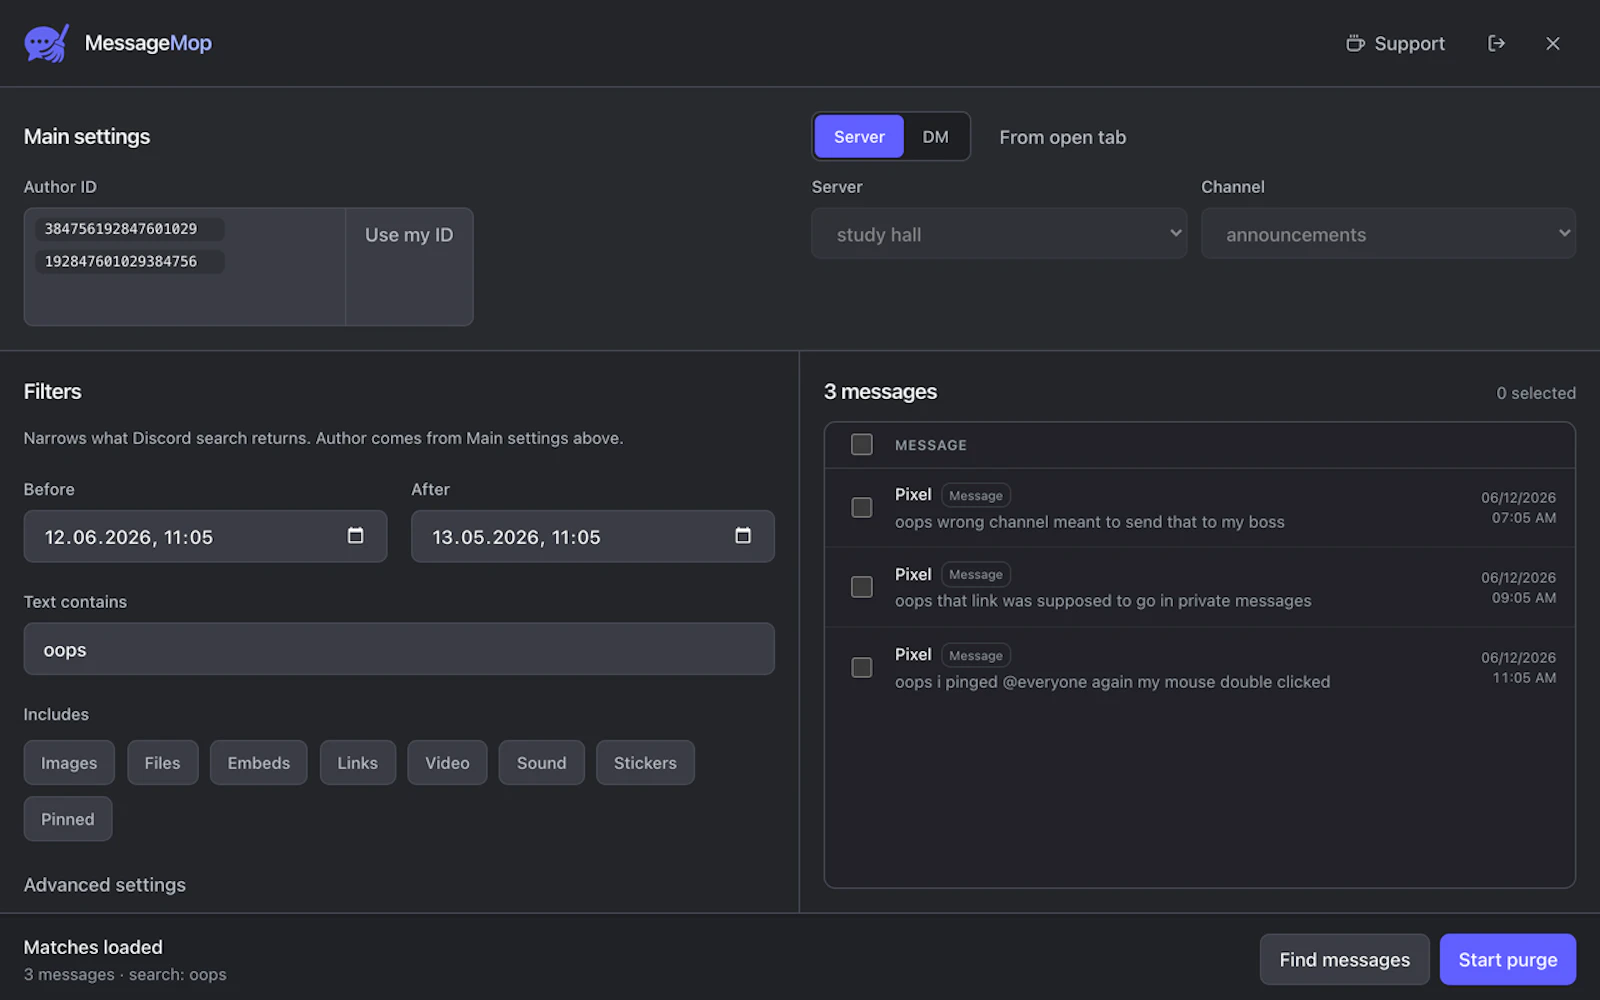This screenshot has width=1600, height=1000.
Task: Click message text 'oops that link was supposed'
Action: (x=1103, y=601)
